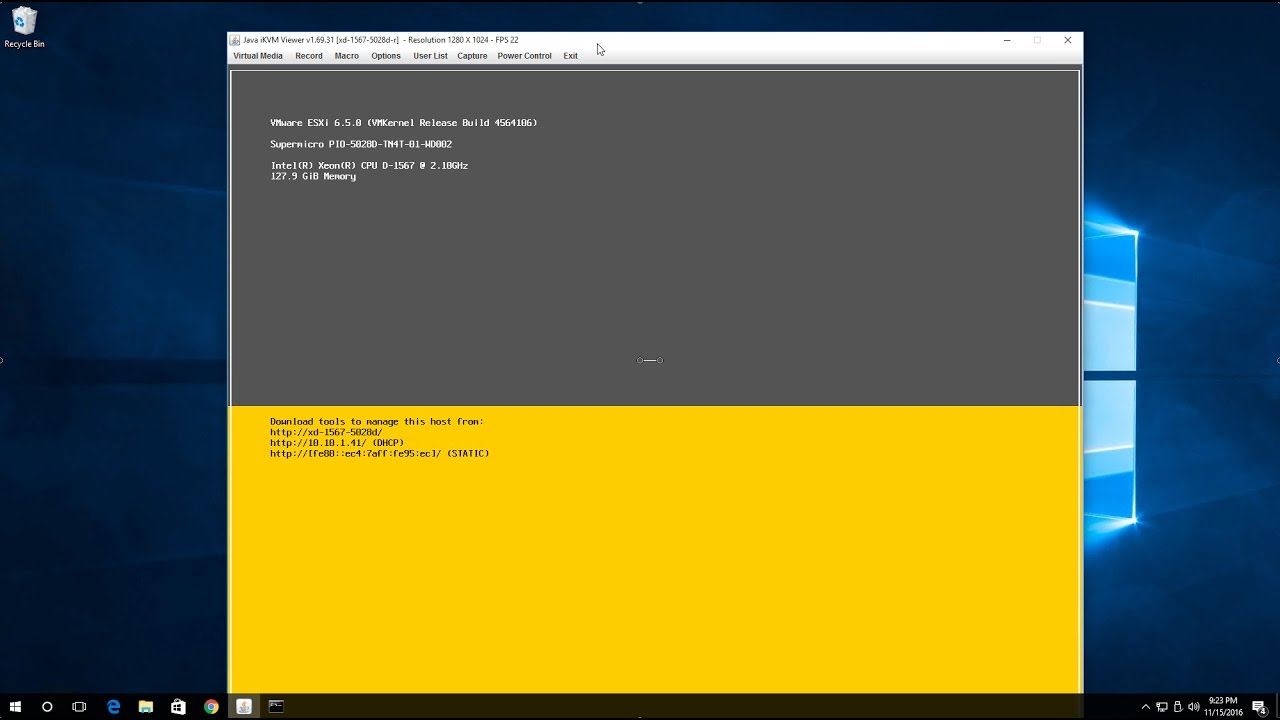Click the fe80 IPv6 (STATIC) address line
1280x720 pixels.
(380, 454)
